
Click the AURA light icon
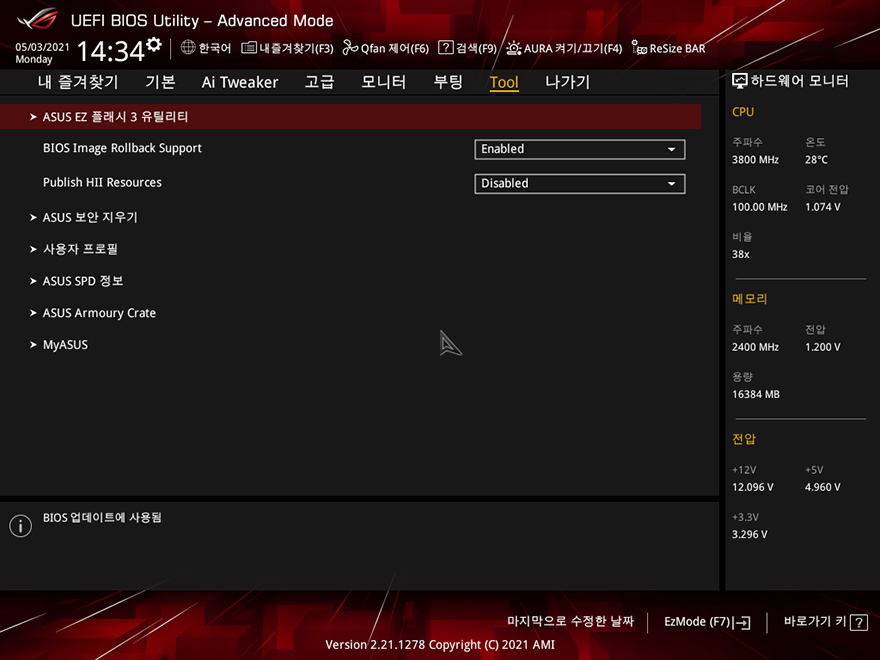click(514, 48)
